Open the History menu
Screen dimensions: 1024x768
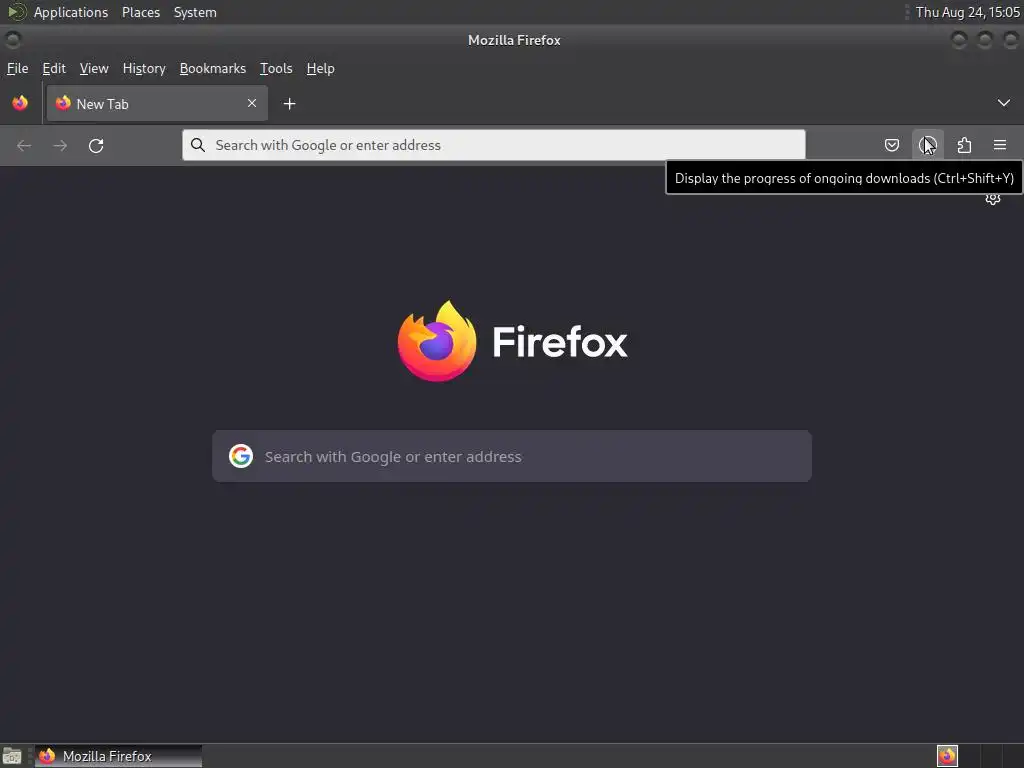144,68
